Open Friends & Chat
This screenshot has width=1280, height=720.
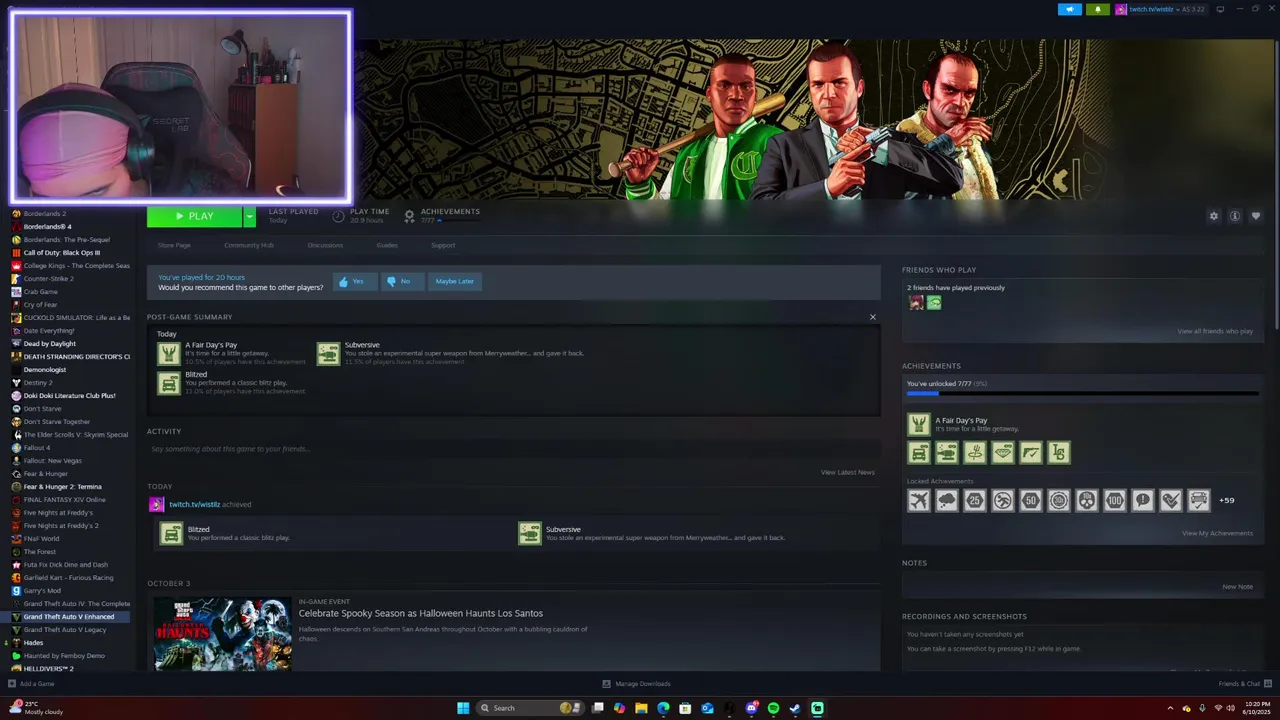(x=1244, y=684)
